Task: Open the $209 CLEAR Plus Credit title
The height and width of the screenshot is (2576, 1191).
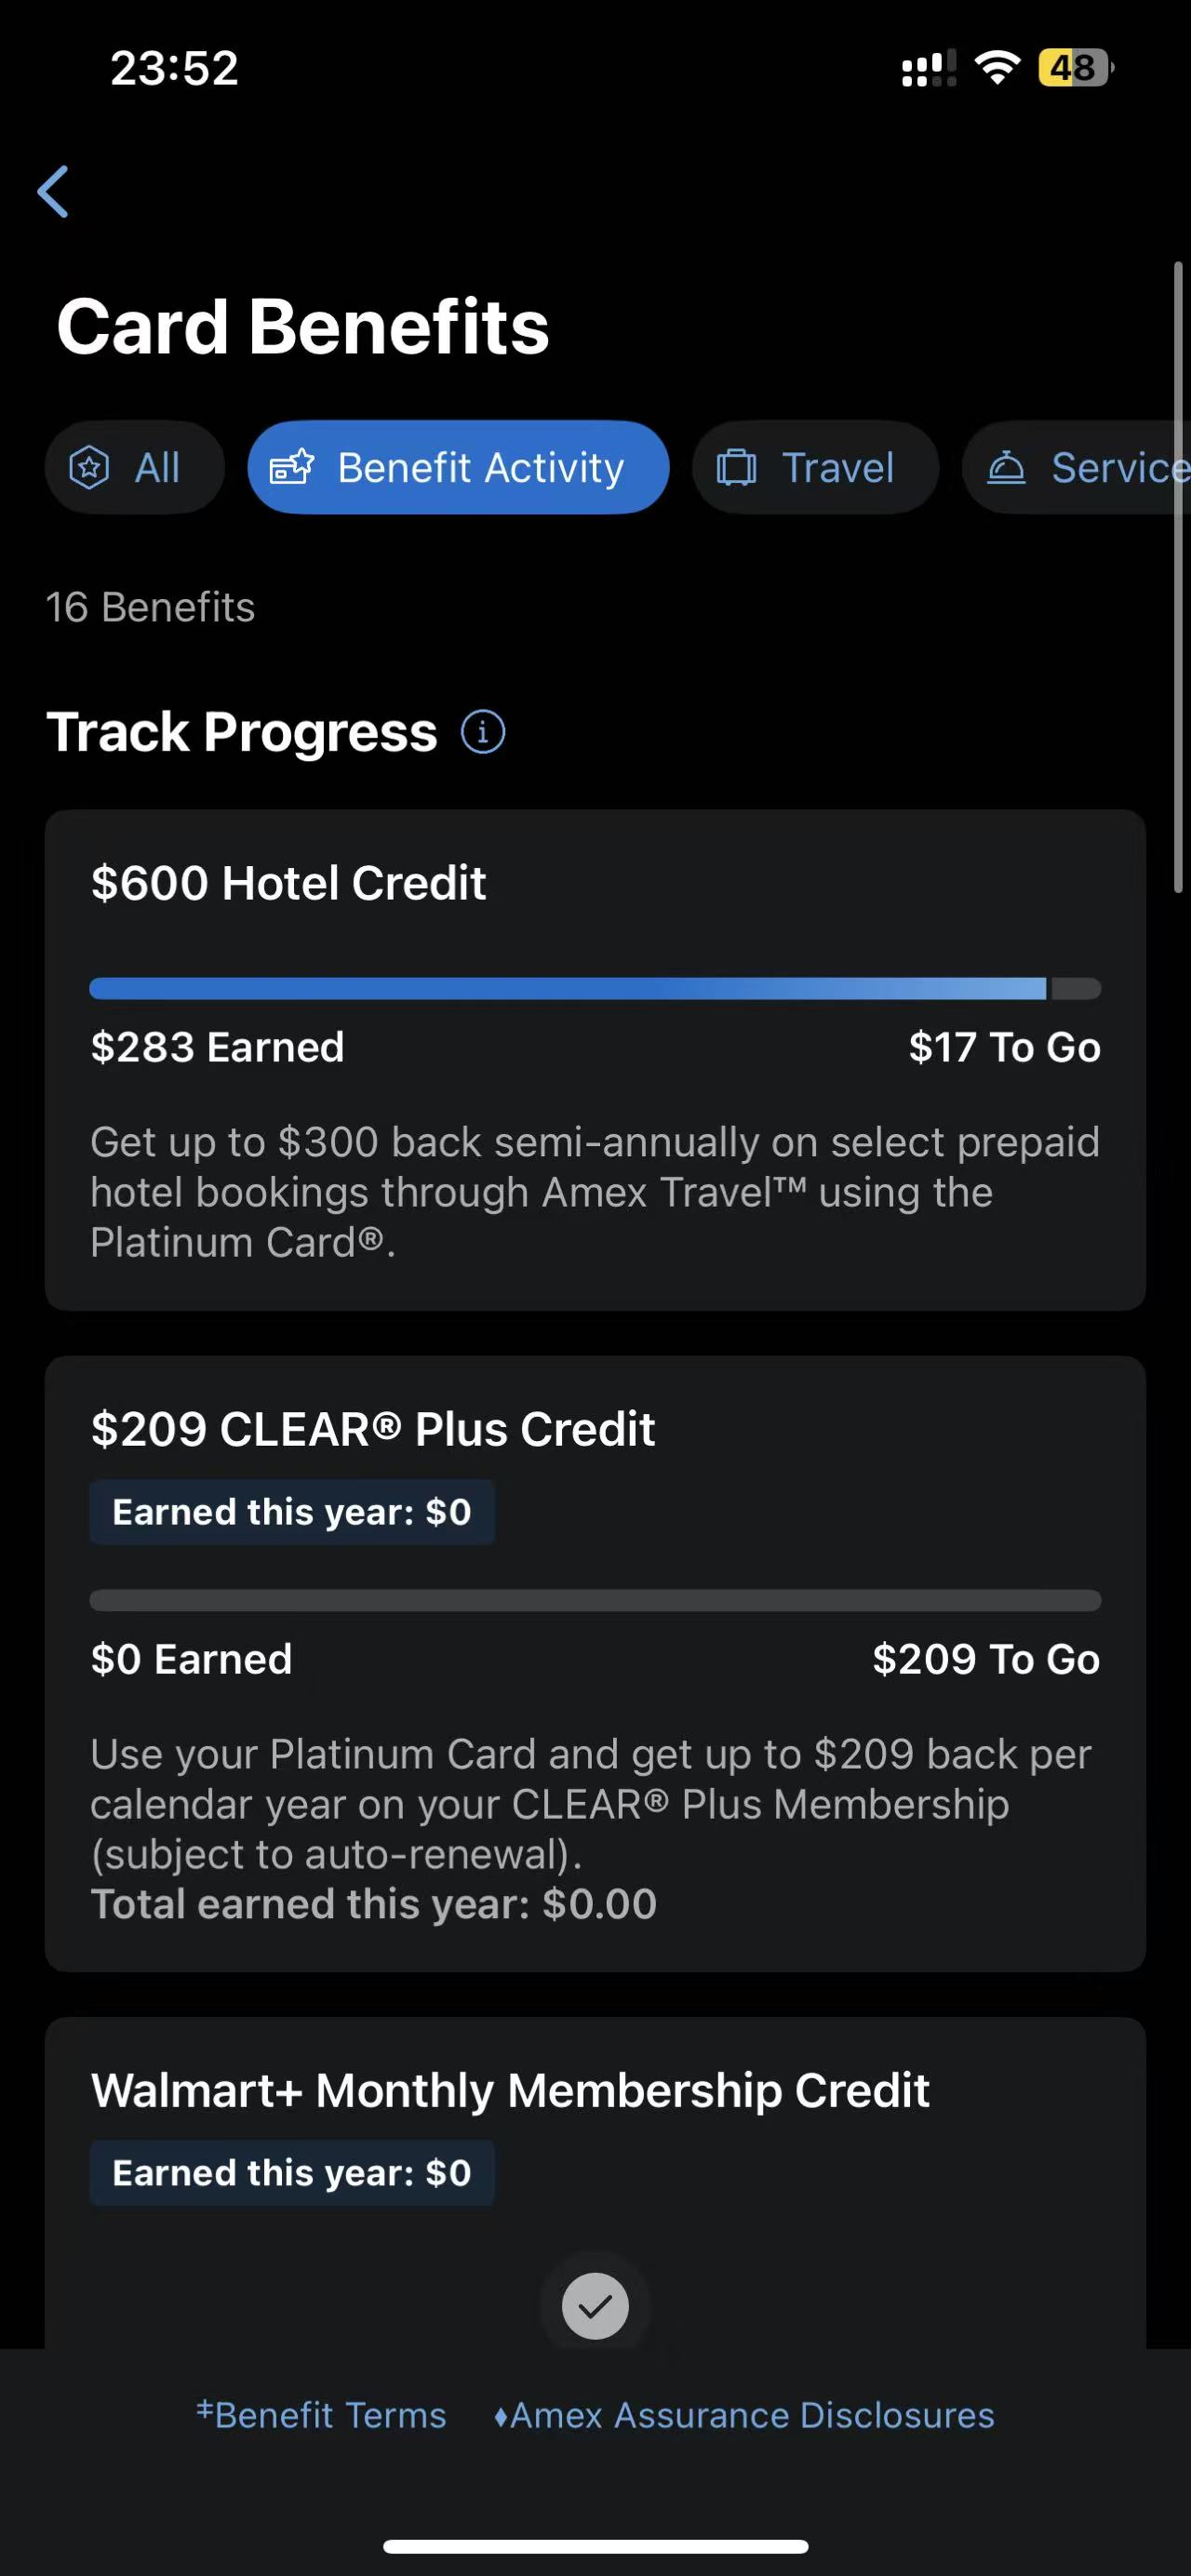Action: 372,1429
